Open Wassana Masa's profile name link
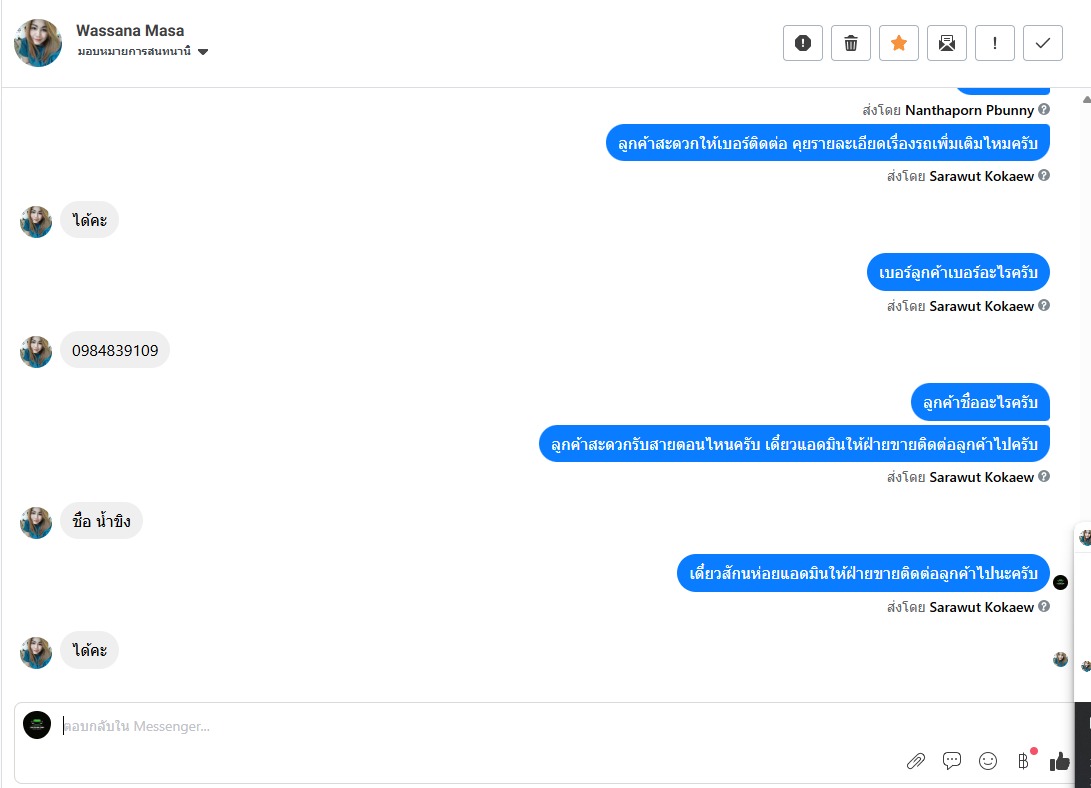The height and width of the screenshot is (788, 1091). [x=130, y=30]
